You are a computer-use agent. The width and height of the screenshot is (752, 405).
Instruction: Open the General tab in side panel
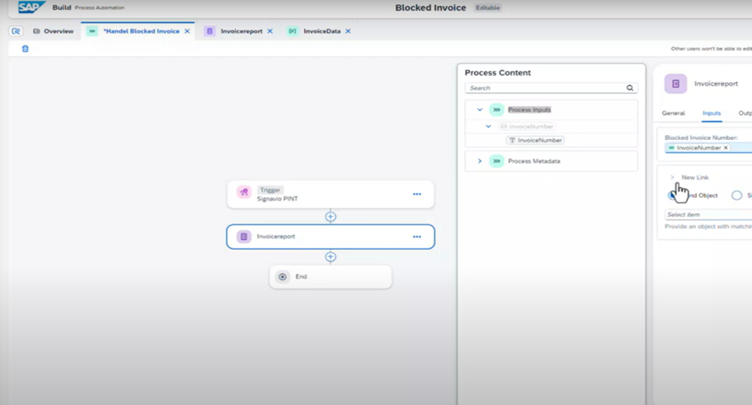click(673, 113)
